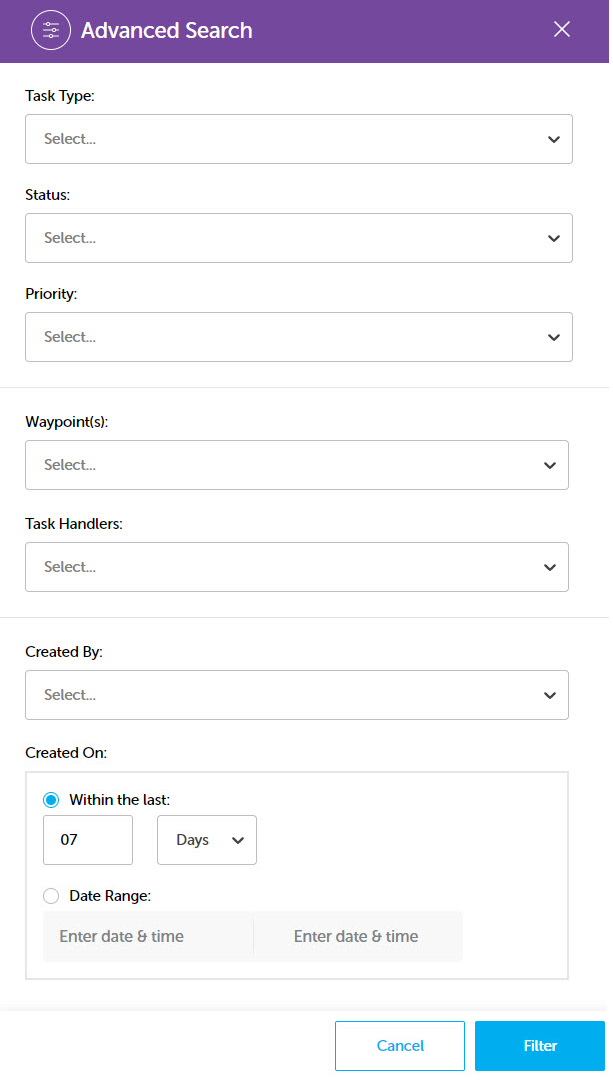Viewport: 613px width, 1081px height.
Task: Click the Priority dropdown chevron arrow
Action: pos(554,338)
